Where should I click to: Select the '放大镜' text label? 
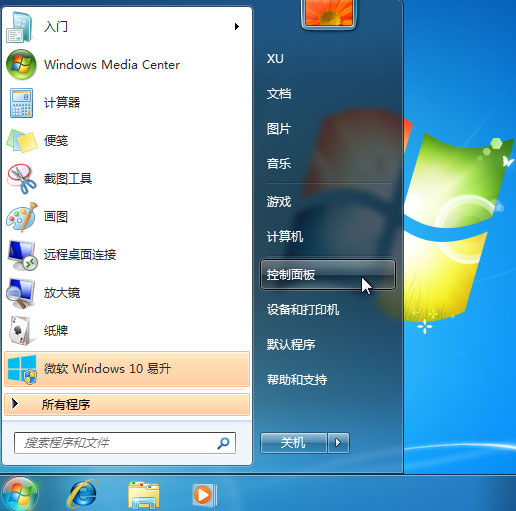[x=62, y=293]
